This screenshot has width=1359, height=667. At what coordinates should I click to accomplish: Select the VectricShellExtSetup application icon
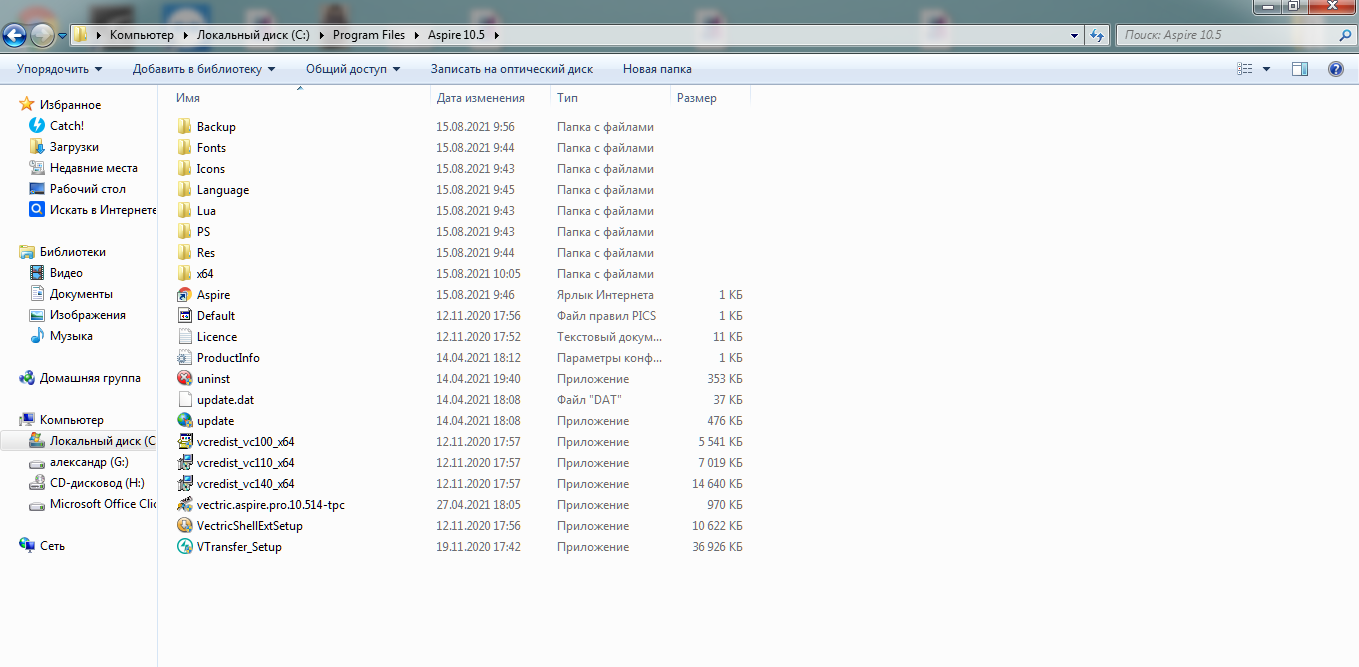184,526
